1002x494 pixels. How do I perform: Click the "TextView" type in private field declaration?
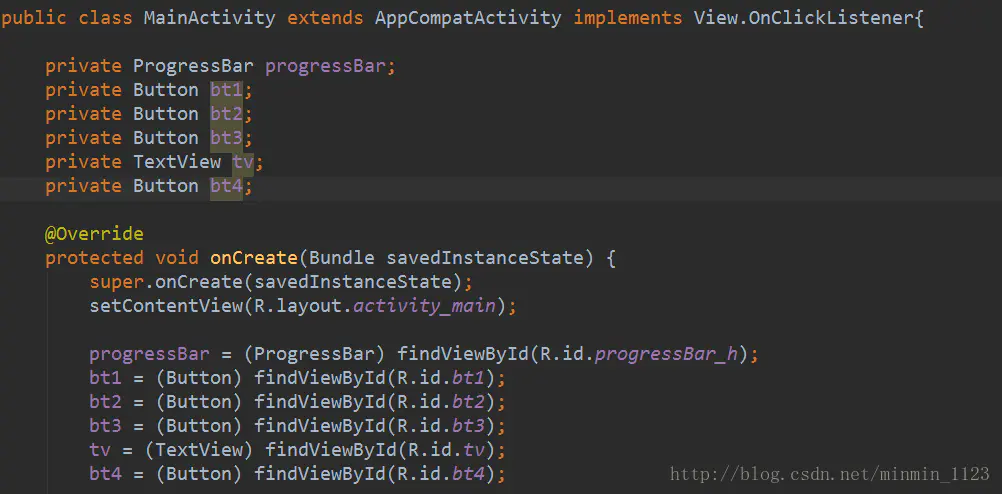click(177, 162)
